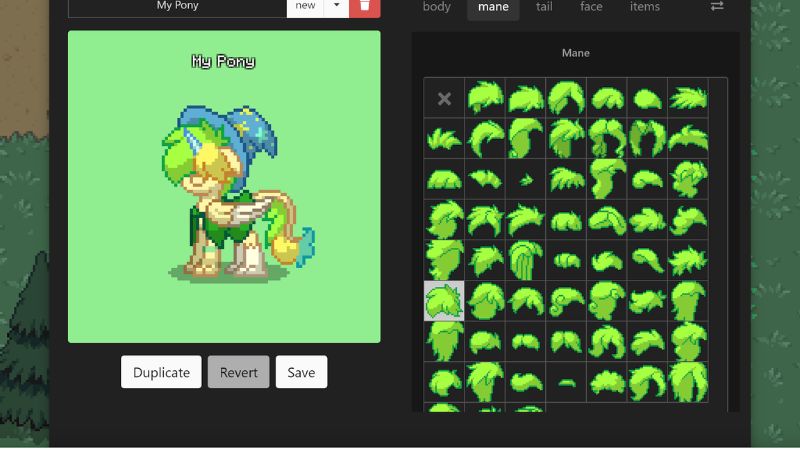Click the swap arrows icon beside items tab
Image resolution: width=800 pixels, height=450 pixels.
tap(717, 6)
